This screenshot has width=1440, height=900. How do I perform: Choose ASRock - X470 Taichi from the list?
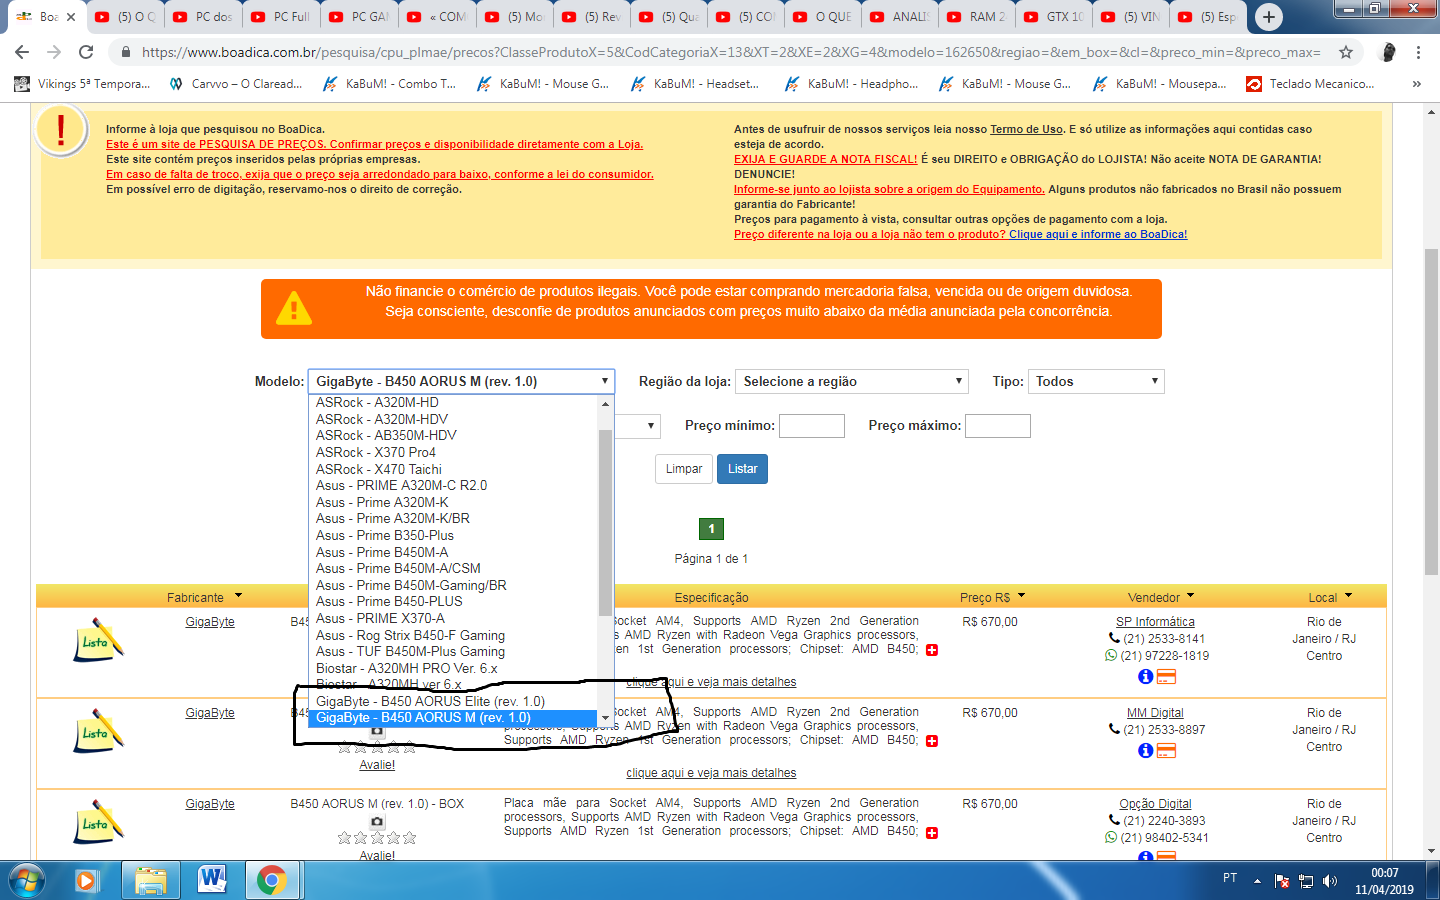coord(454,469)
